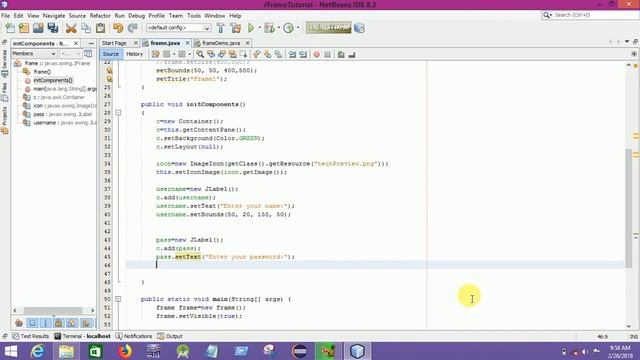Open the editor tabs list dropdown arrow

pyautogui.click(x=627, y=42)
